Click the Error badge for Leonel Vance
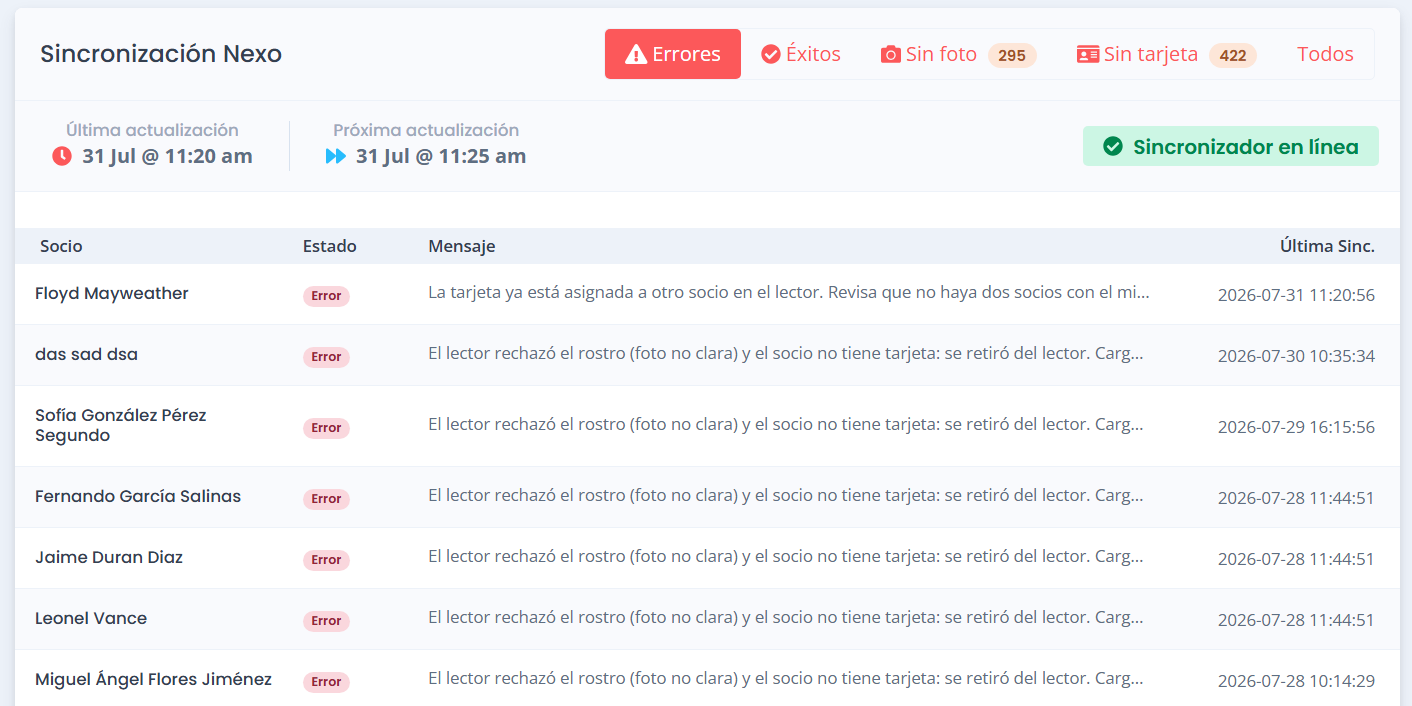Screen dimensions: 1412x706 (326, 621)
